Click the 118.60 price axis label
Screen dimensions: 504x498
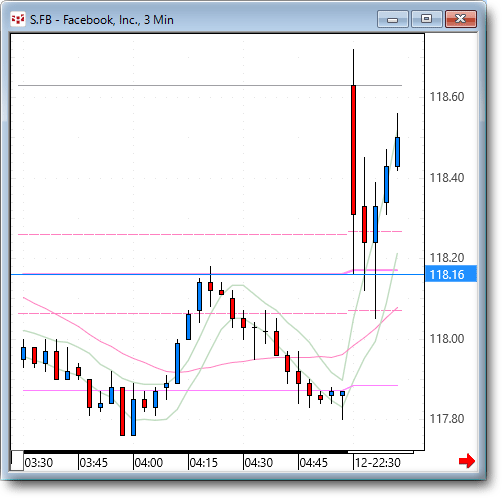pyautogui.click(x=447, y=97)
